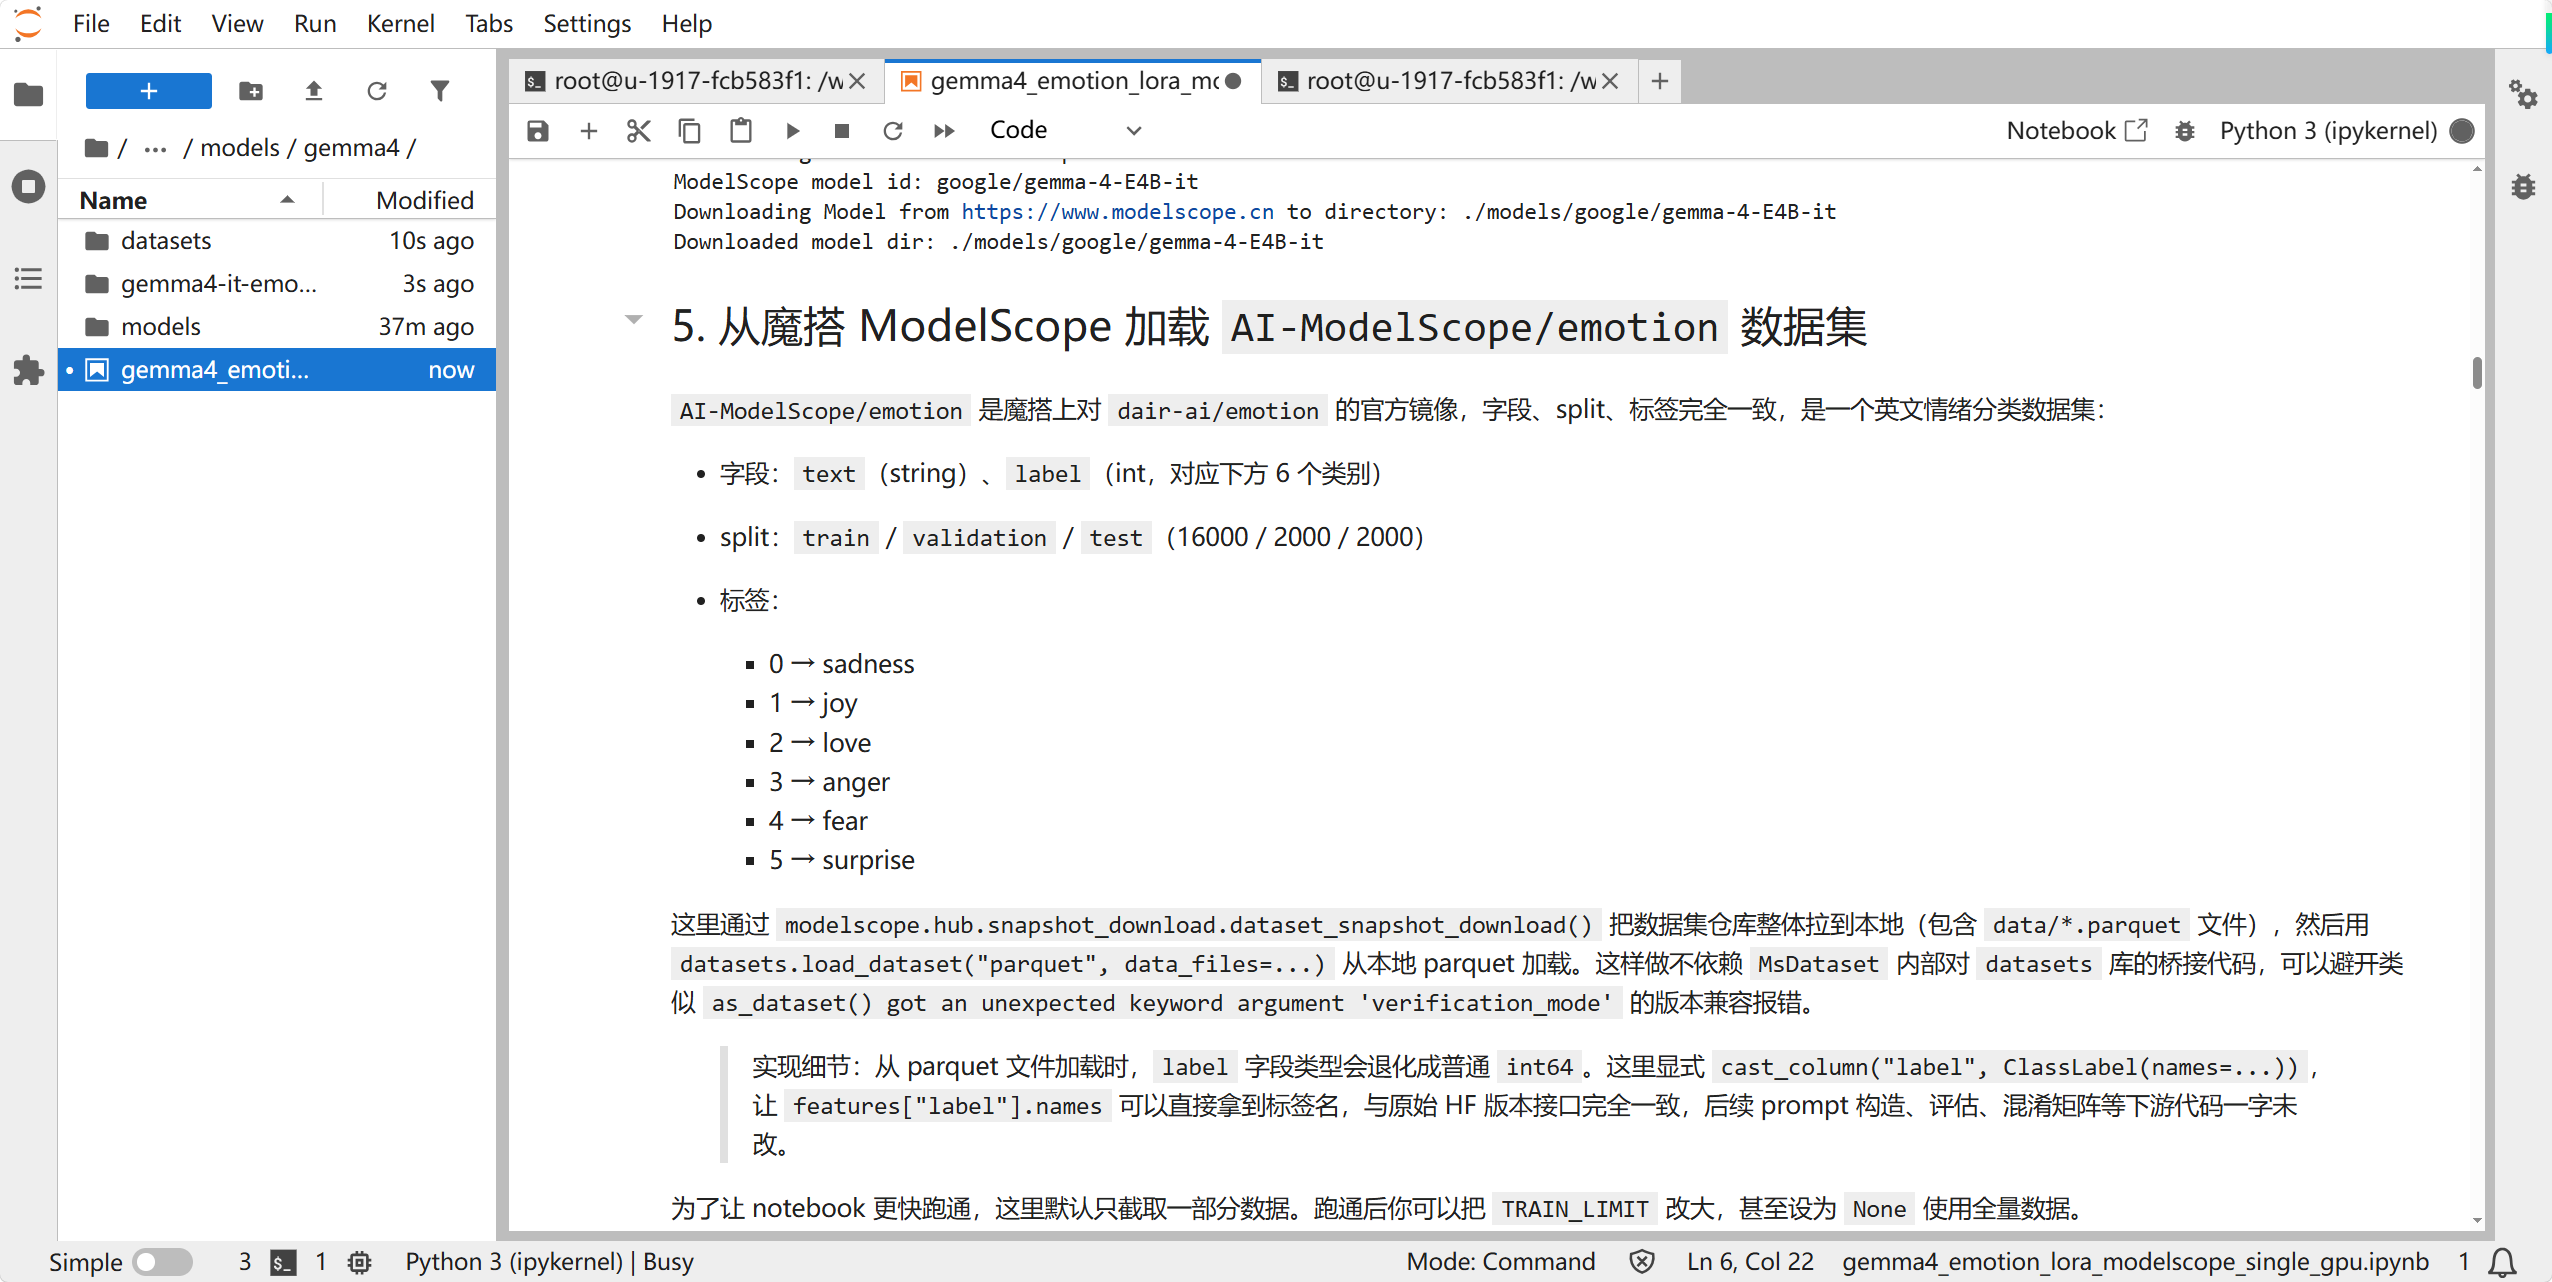The height and width of the screenshot is (1282, 2552).
Task: Expand the breadcrumb ellipsis path
Action: pos(155,148)
